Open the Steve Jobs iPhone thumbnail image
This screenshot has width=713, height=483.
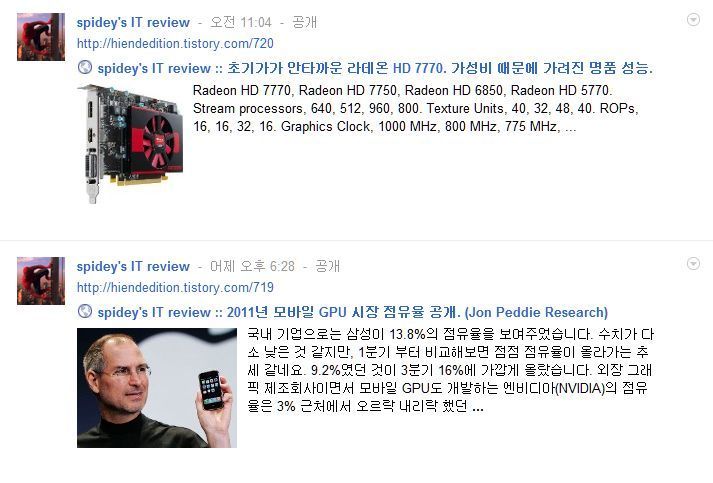[x=157, y=388]
